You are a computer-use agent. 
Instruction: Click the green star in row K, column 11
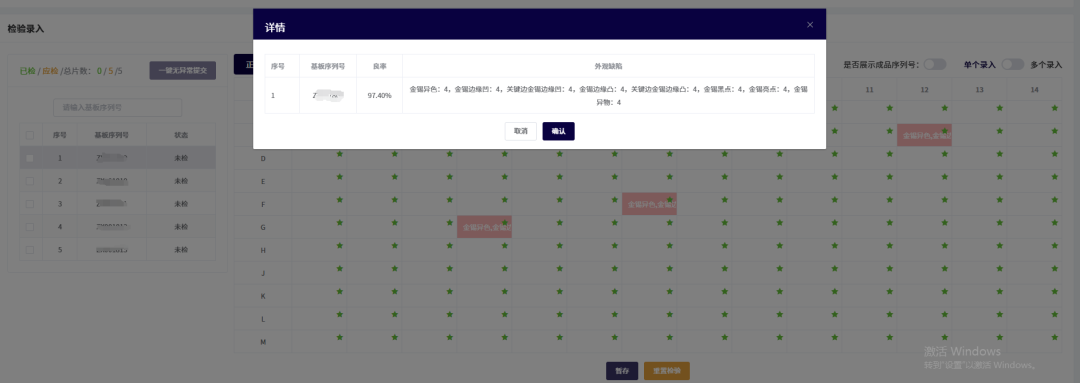pos(889,291)
